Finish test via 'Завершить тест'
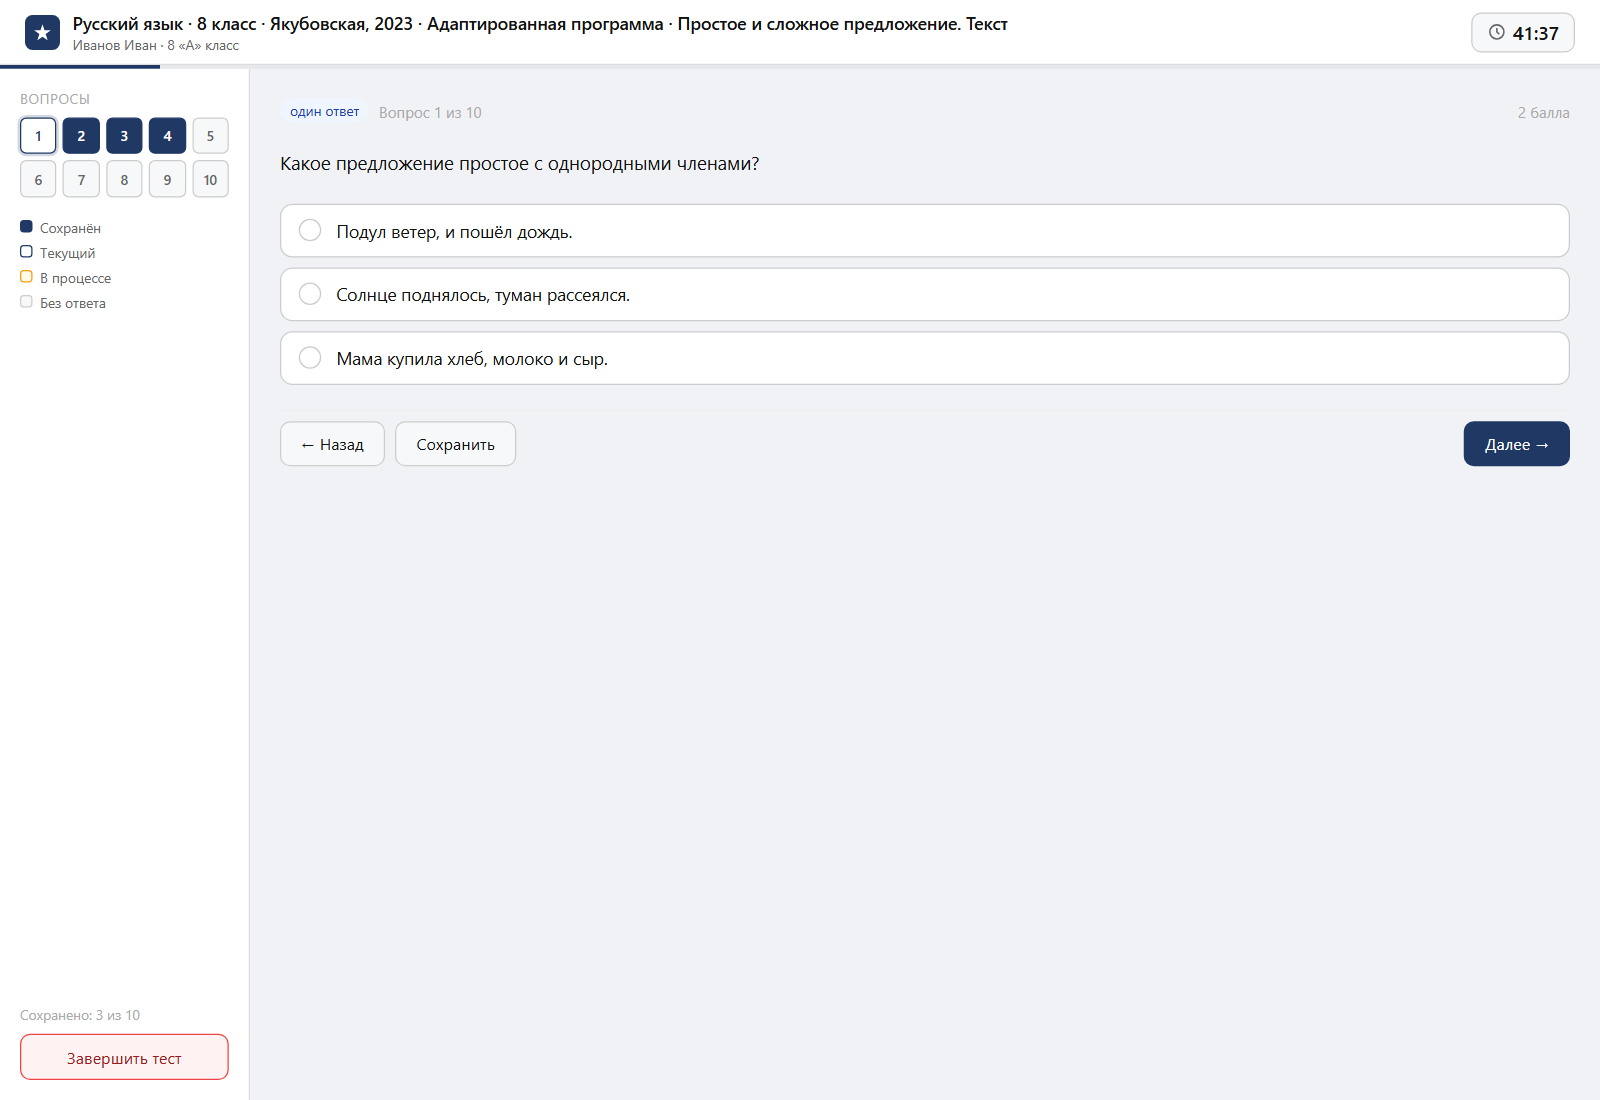 click(x=124, y=1057)
